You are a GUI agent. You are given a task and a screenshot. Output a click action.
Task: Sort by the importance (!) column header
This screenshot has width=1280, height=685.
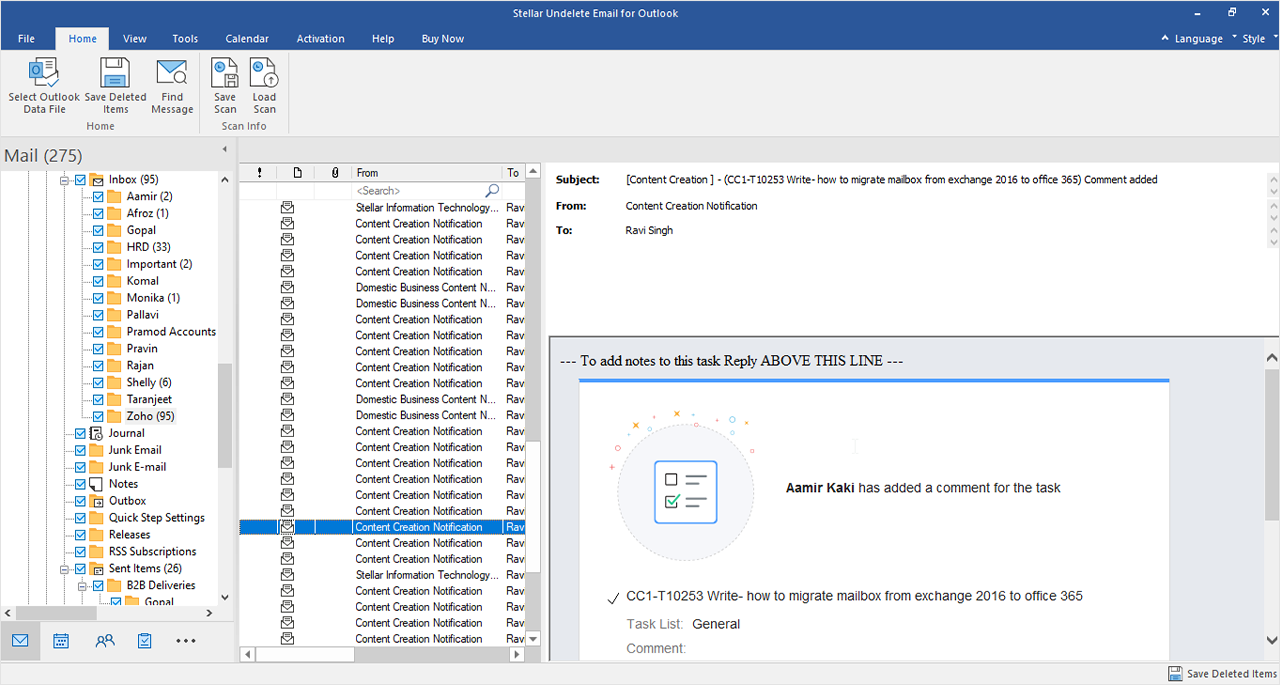point(259,173)
